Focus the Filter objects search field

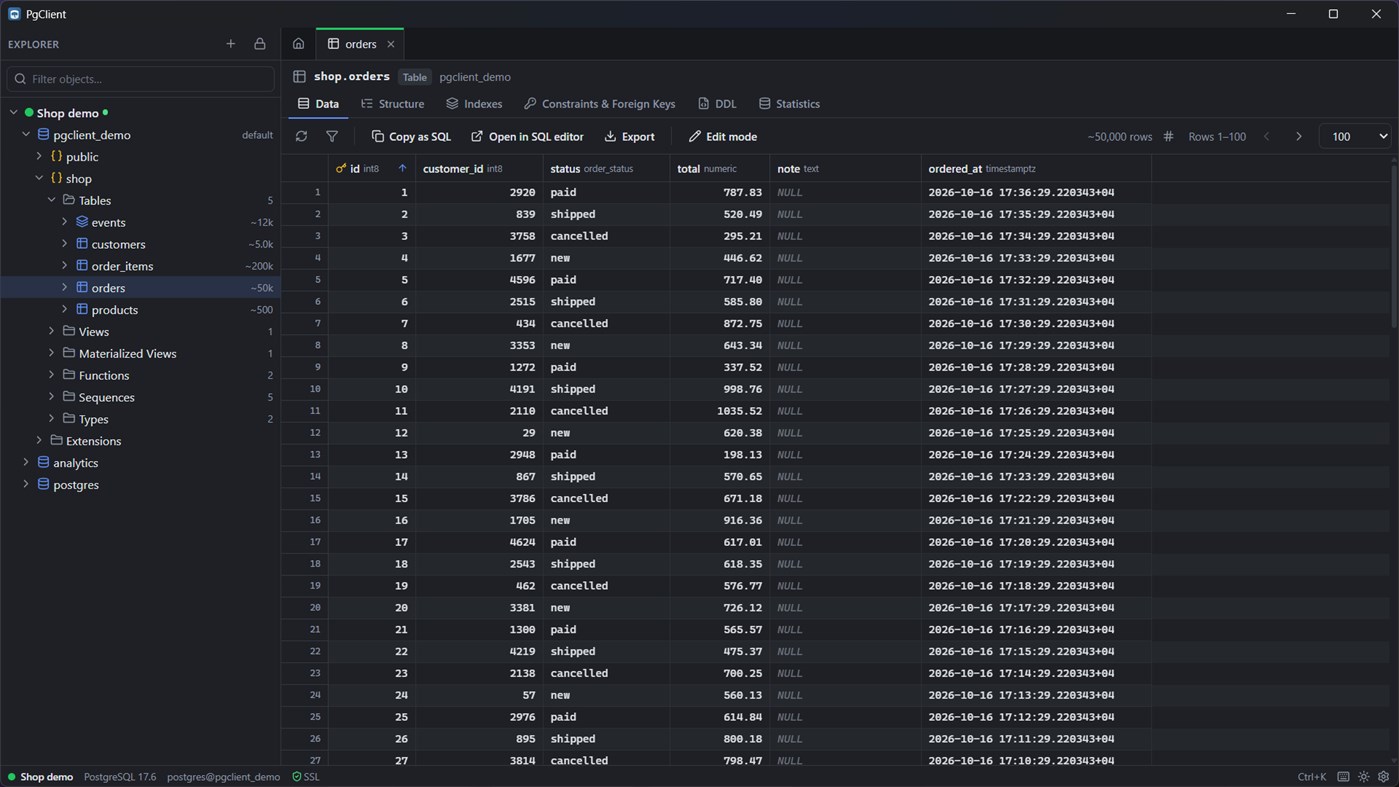[x=141, y=79]
